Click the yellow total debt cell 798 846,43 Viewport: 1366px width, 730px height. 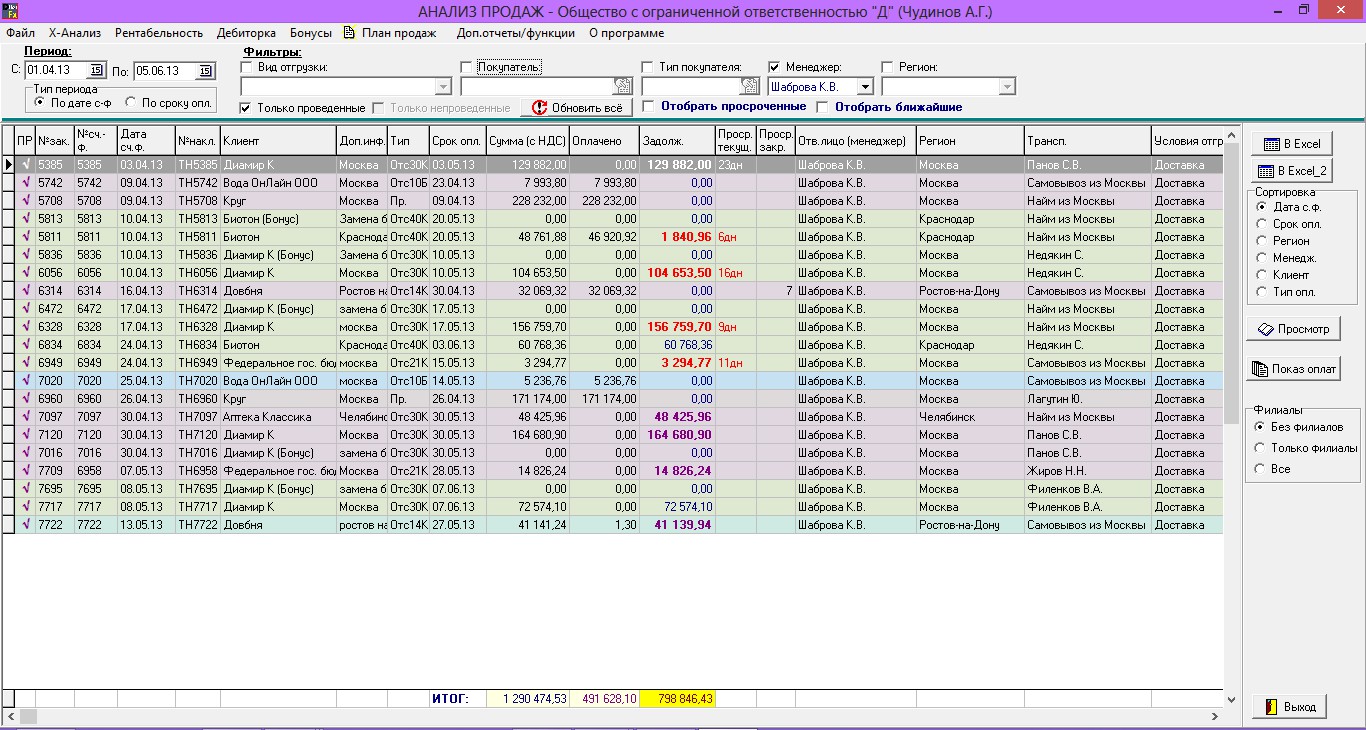pos(677,699)
